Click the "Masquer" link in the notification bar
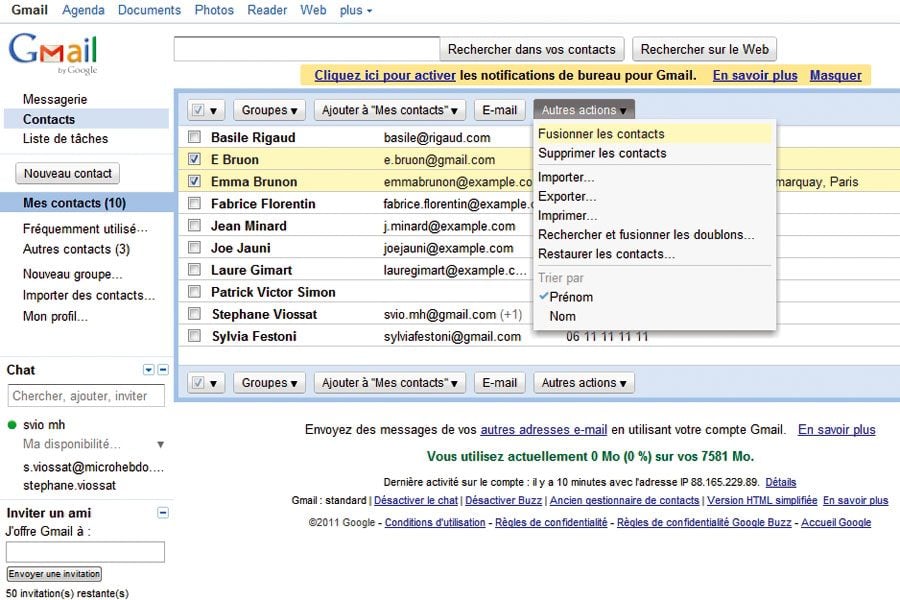 pos(835,75)
